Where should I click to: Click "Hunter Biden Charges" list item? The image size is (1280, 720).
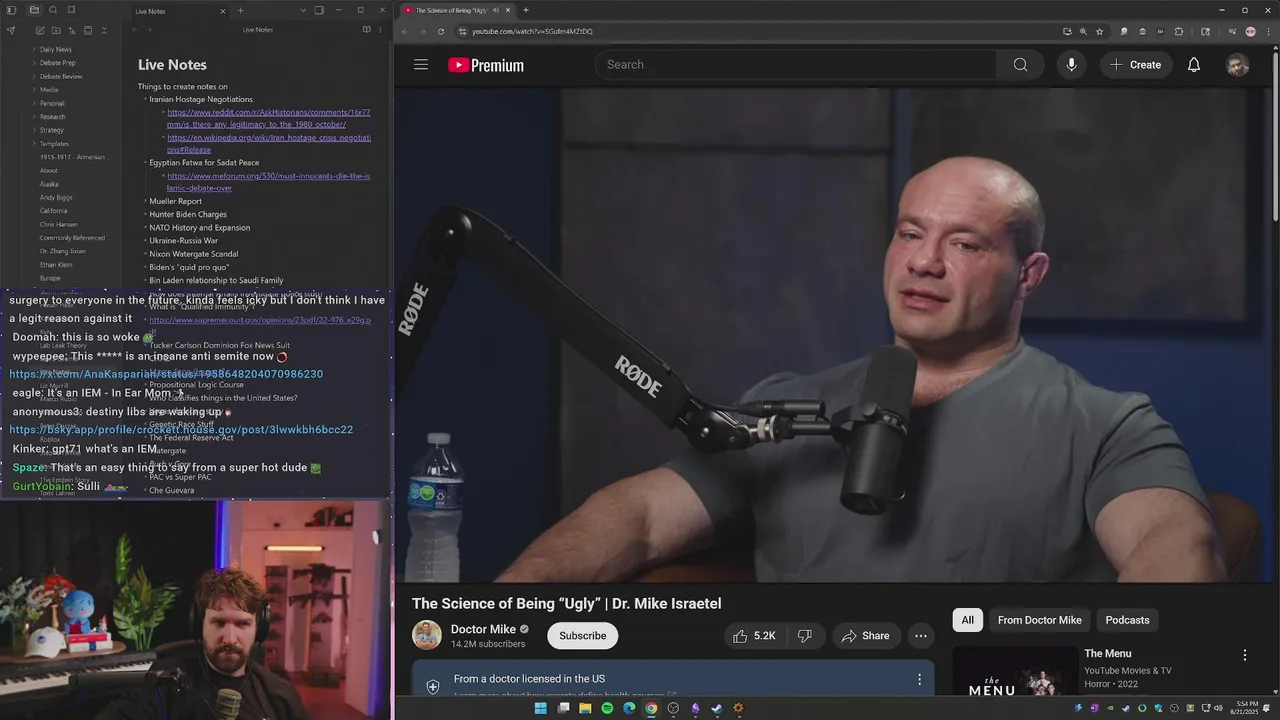tap(188, 214)
